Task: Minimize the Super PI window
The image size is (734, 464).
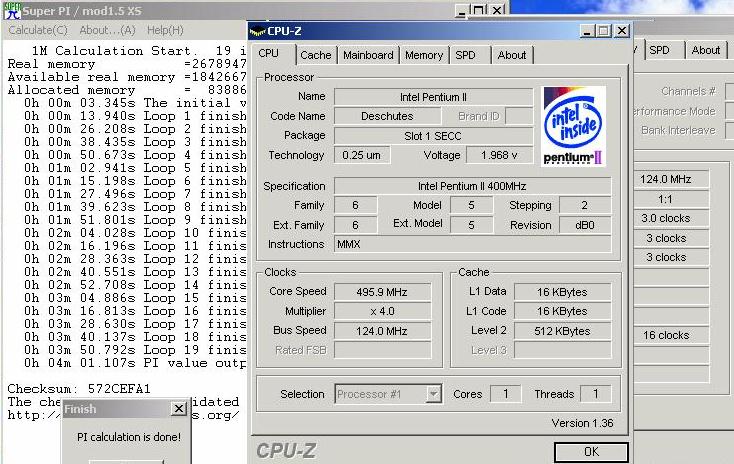Action: 462,10
